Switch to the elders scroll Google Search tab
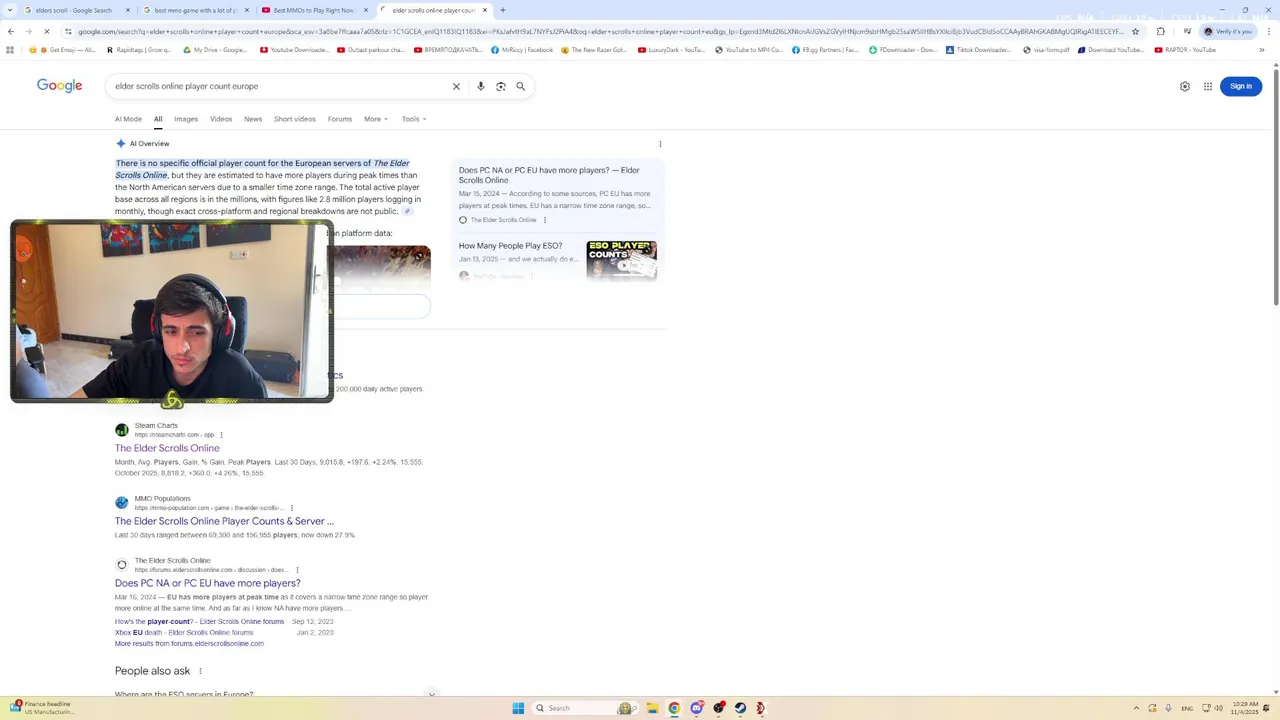 point(78,10)
